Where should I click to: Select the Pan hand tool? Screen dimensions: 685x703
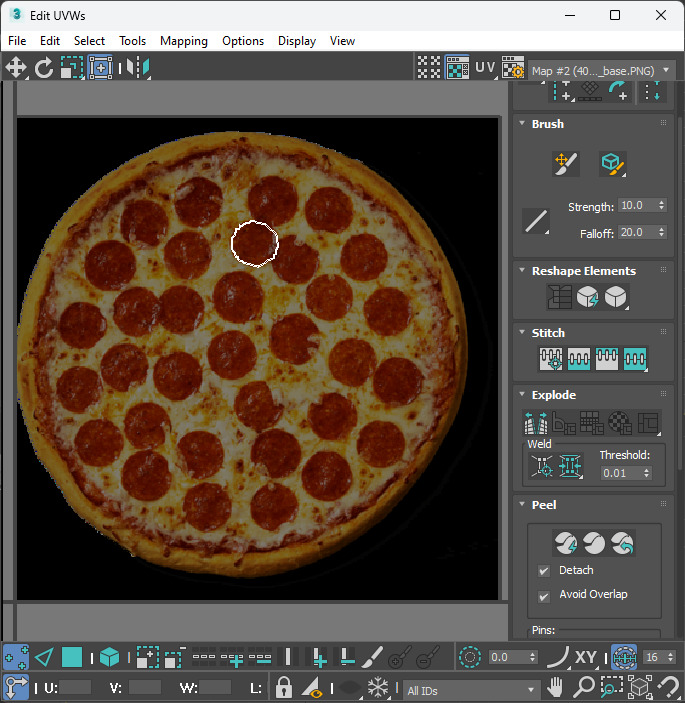click(555, 687)
